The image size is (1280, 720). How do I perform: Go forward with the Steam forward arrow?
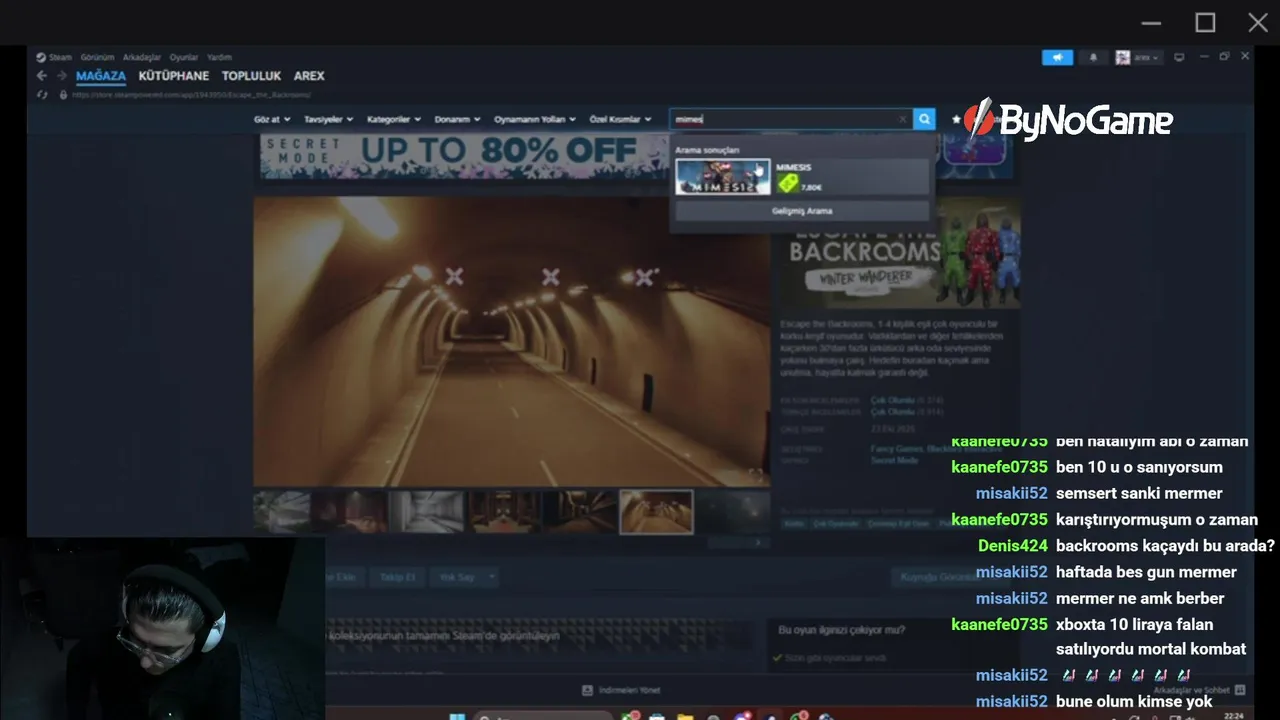62,76
